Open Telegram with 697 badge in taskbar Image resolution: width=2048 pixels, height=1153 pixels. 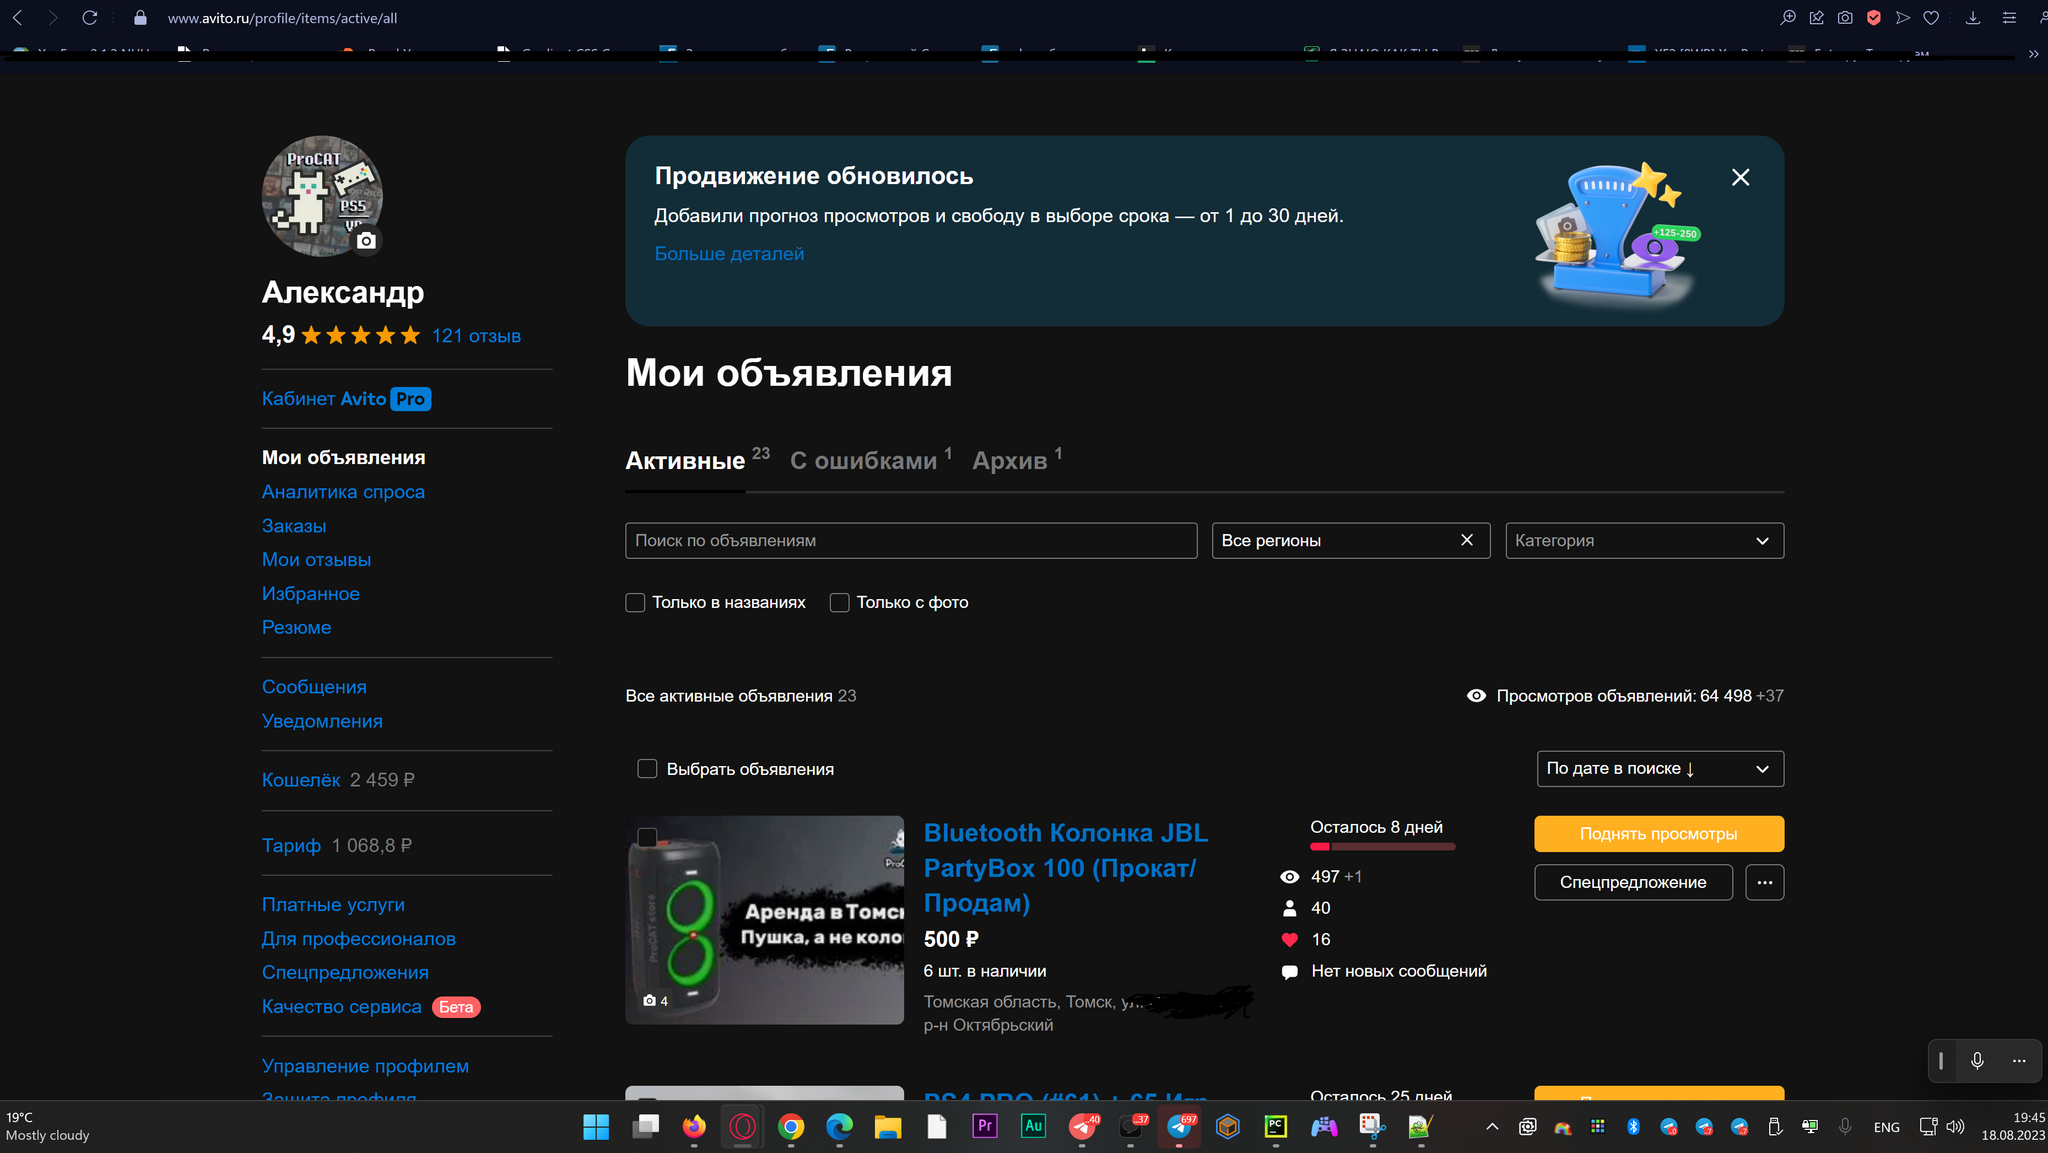(1180, 1127)
